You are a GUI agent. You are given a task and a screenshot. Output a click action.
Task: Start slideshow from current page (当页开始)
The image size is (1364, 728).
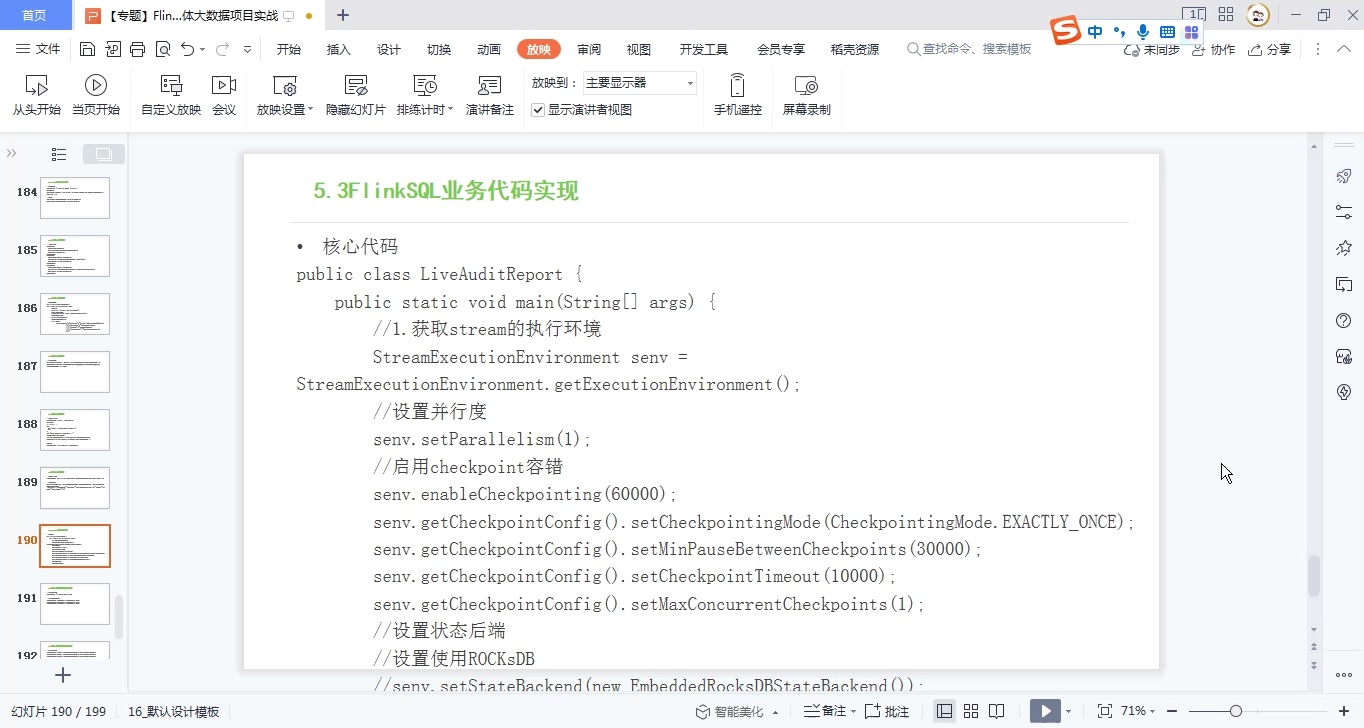[x=96, y=95]
